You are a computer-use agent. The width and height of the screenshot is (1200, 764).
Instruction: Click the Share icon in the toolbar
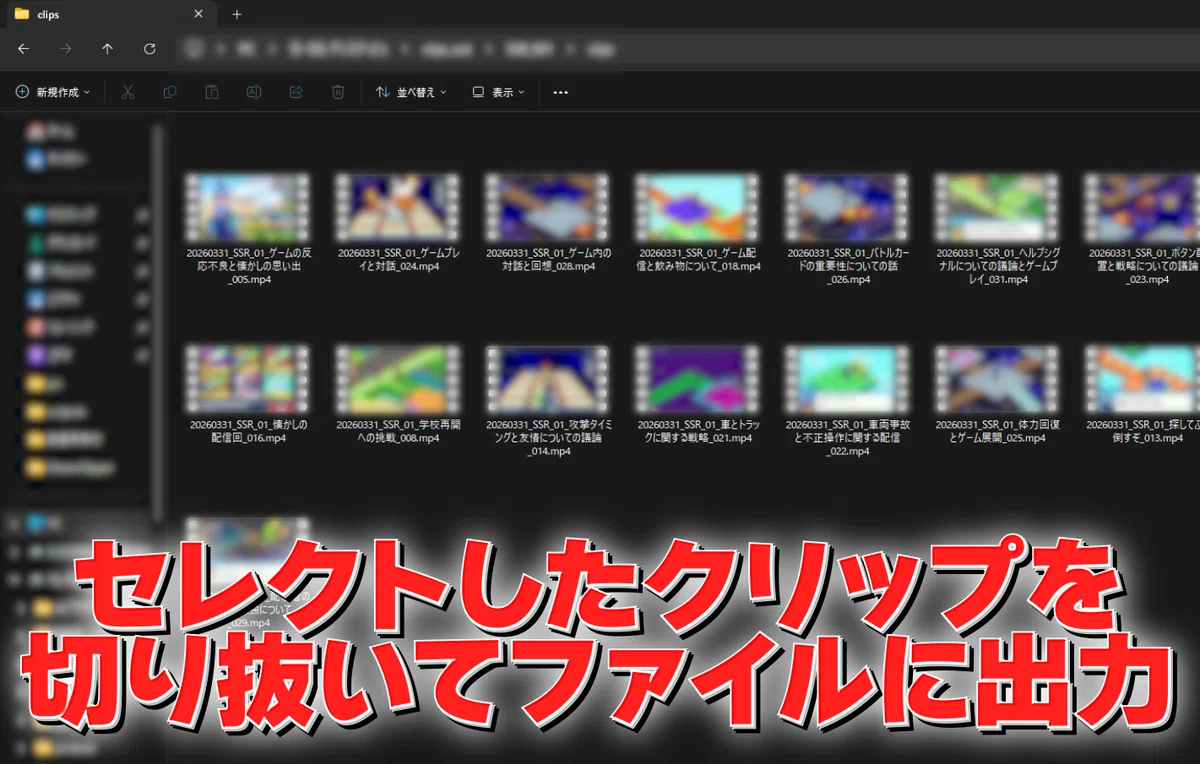(x=296, y=92)
